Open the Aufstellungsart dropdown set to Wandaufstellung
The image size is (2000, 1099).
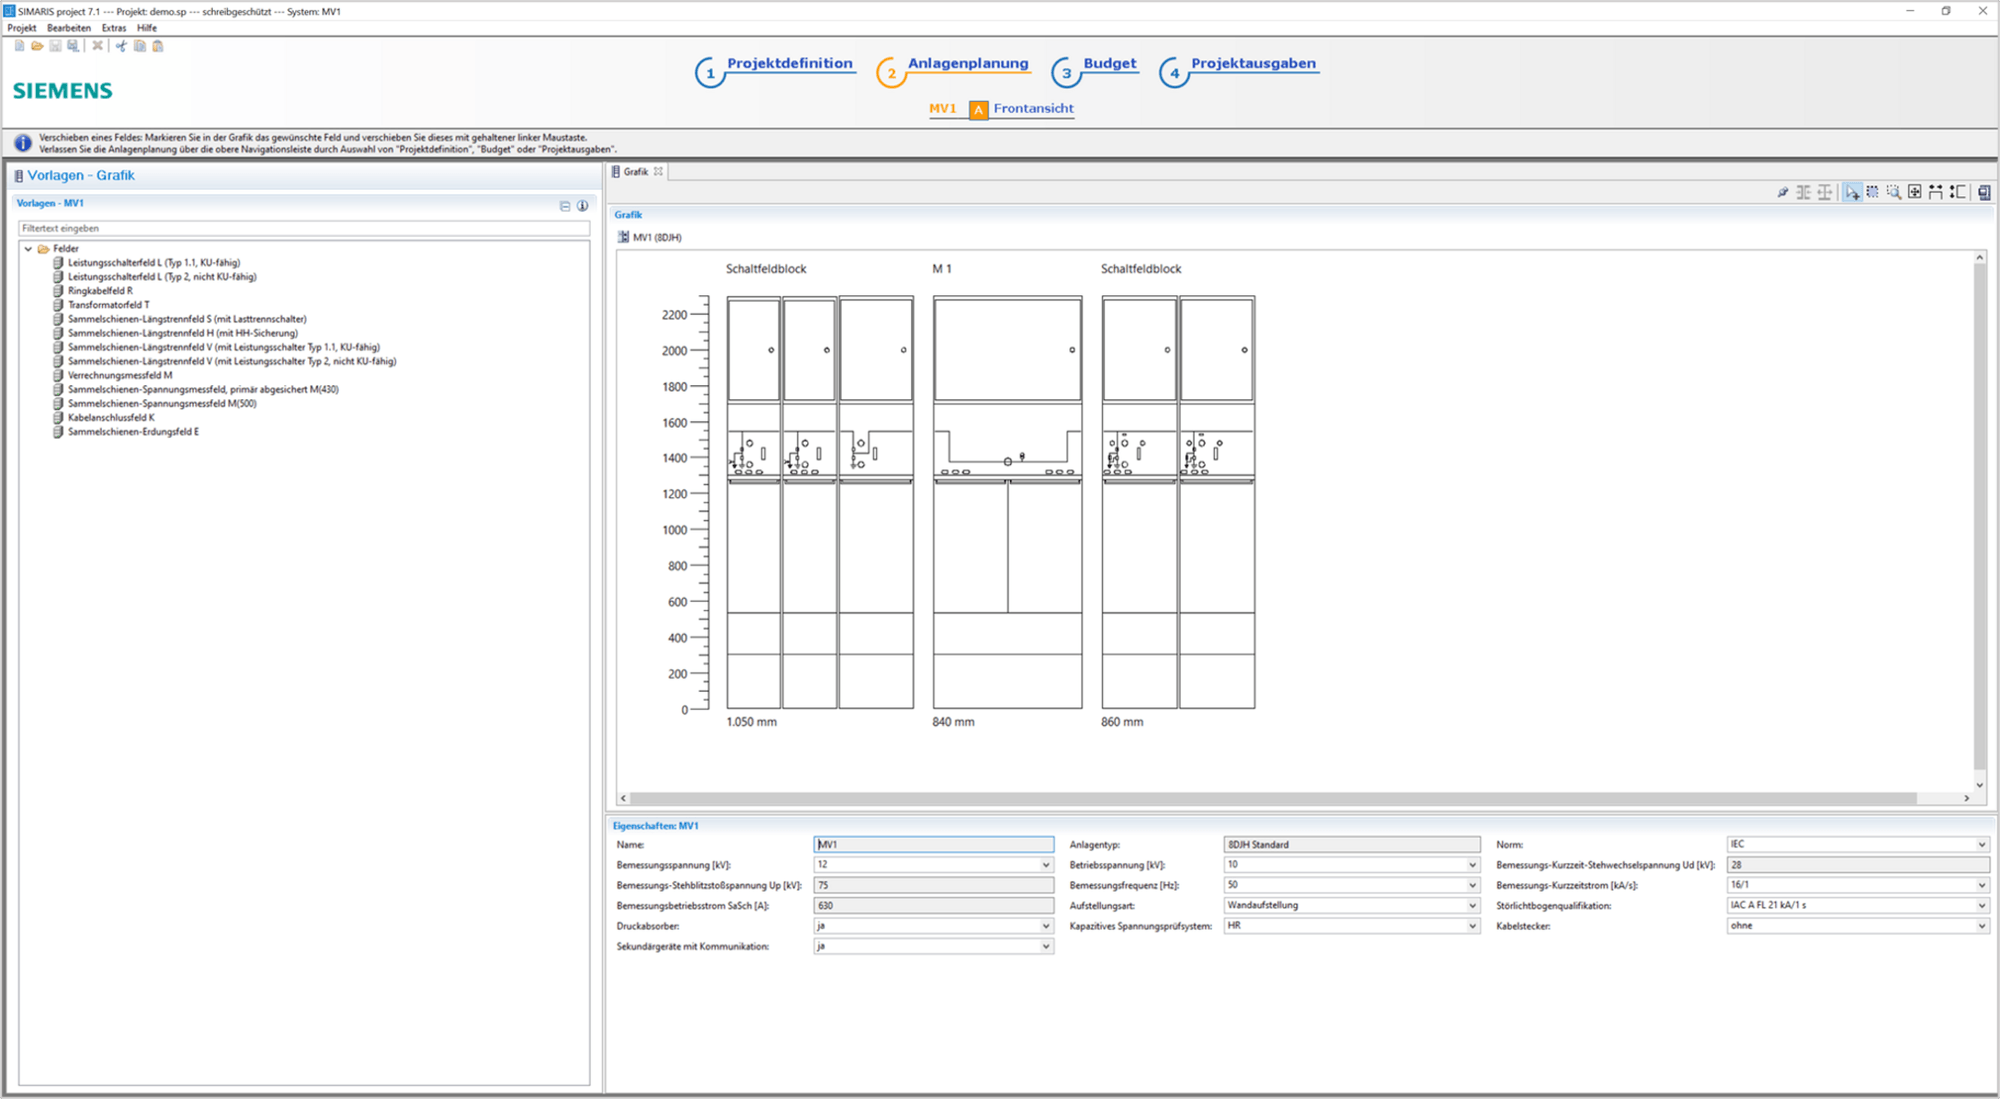(1470, 905)
